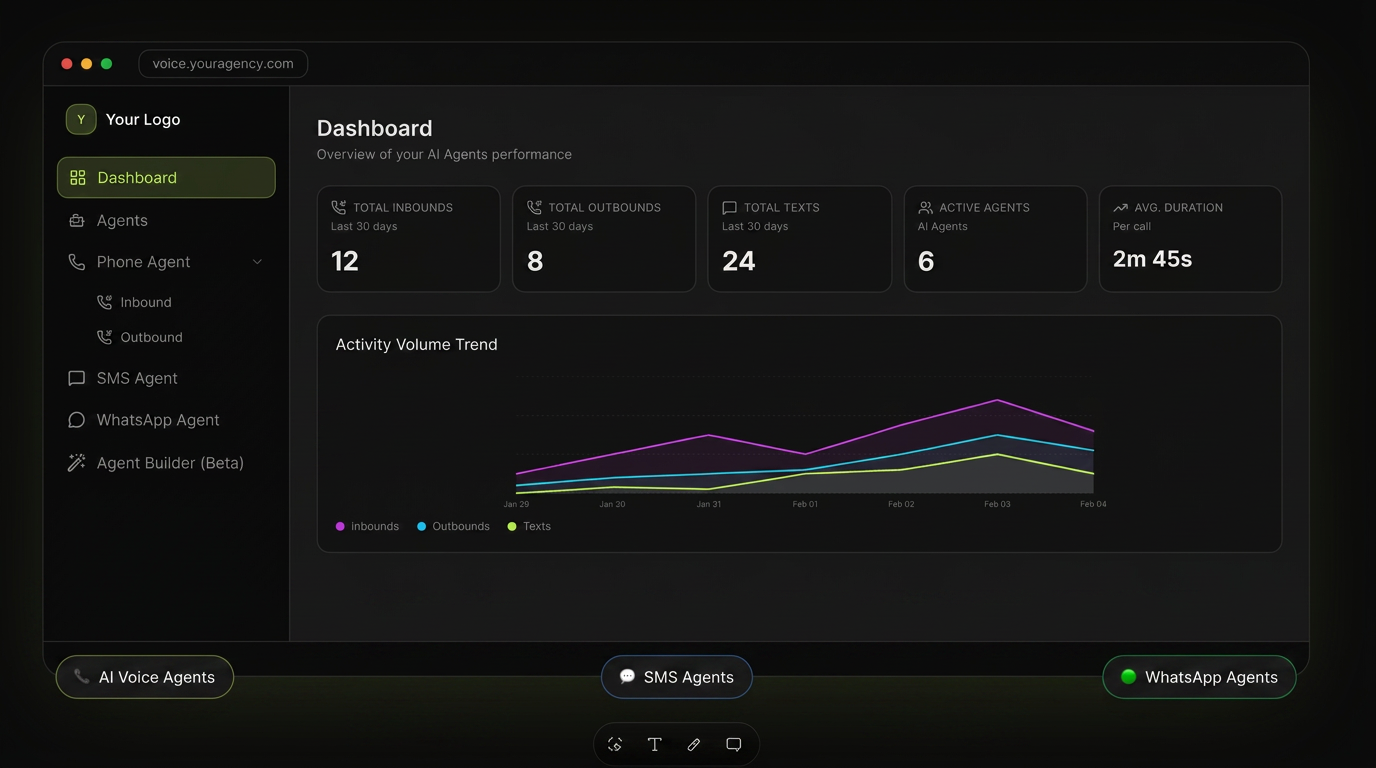Click the Active Agents people icon

925,207
